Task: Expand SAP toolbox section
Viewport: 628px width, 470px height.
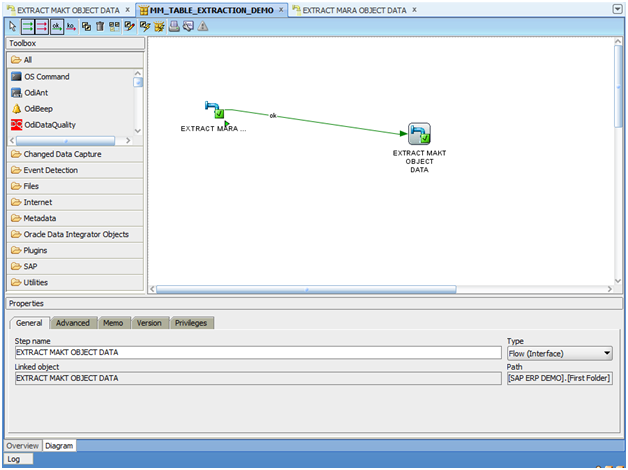Action: tap(75, 266)
